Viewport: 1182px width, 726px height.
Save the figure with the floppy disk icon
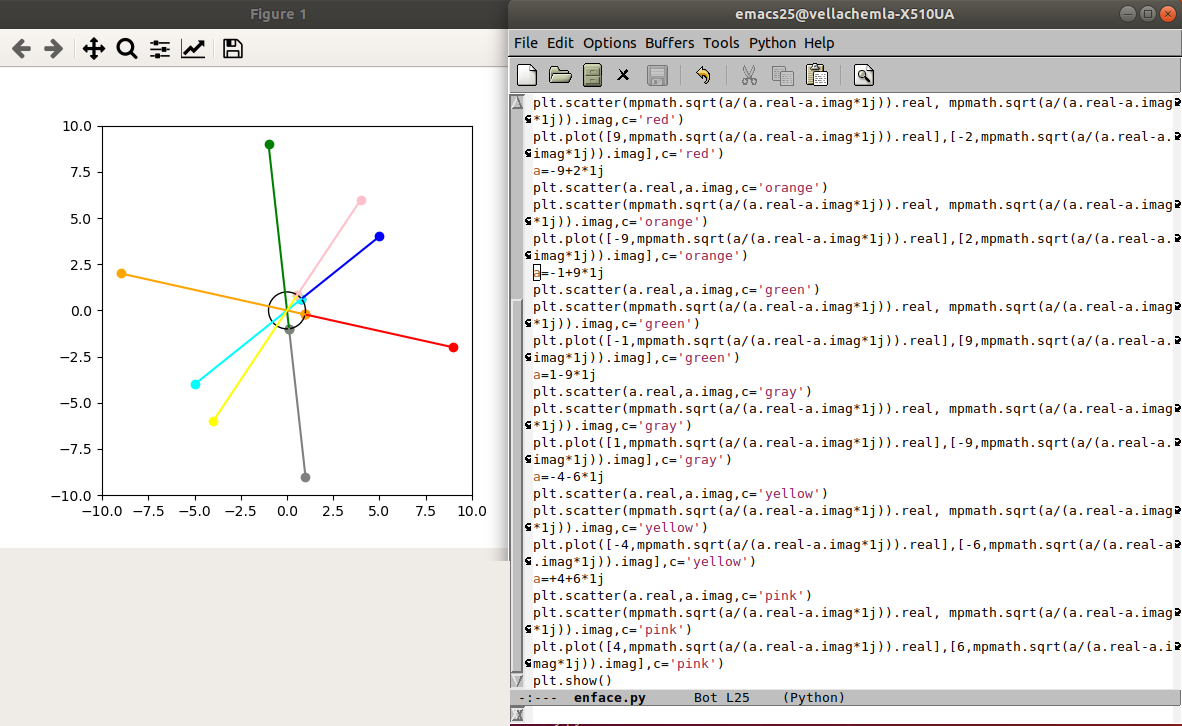pos(233,49)
